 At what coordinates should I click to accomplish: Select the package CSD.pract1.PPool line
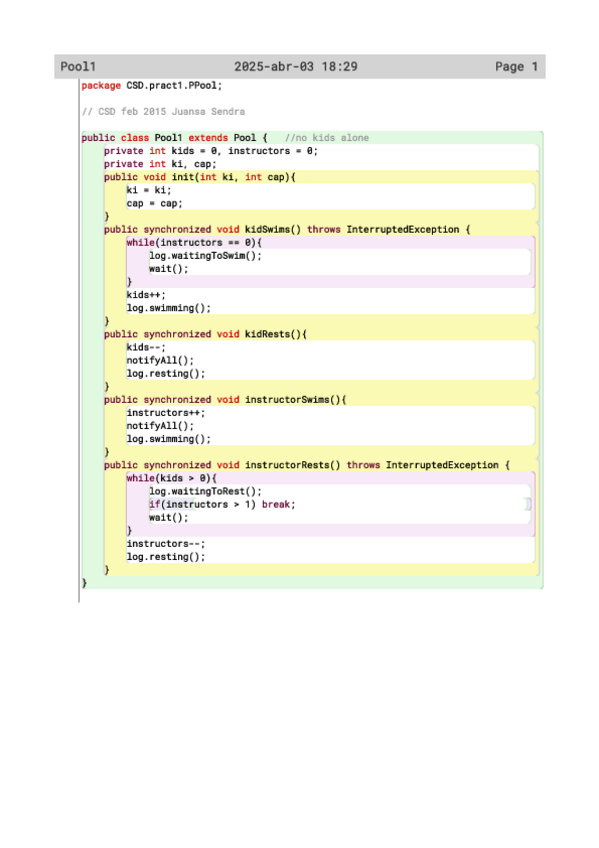[152, 85]
